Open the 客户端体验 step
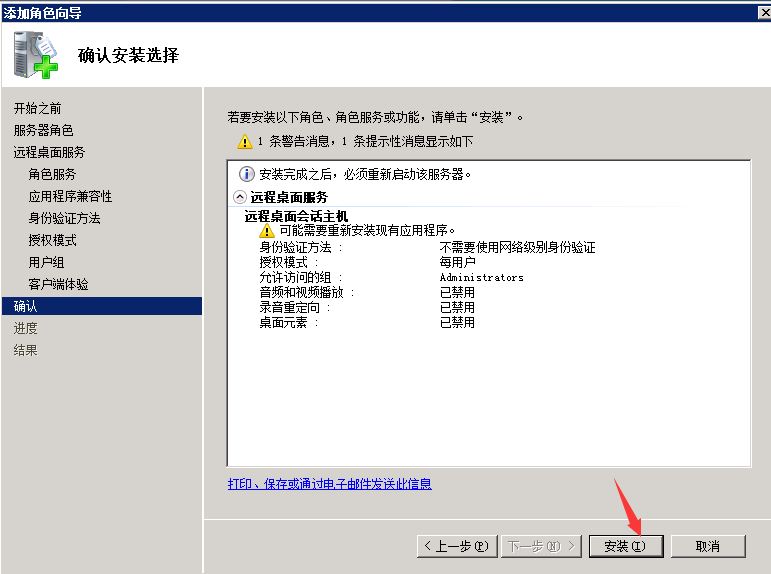Image resolution: width=771 pixels, height=574 pixels. tap(58, 284)
